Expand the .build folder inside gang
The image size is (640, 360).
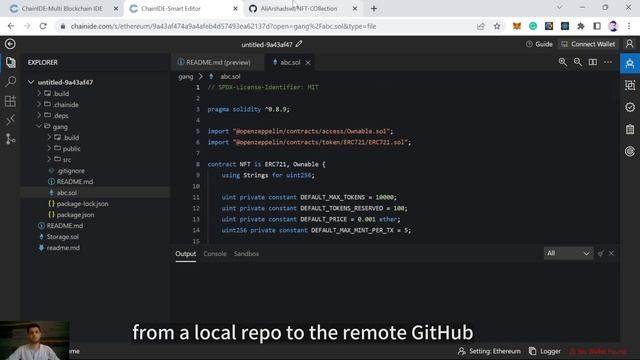[49, 138]
